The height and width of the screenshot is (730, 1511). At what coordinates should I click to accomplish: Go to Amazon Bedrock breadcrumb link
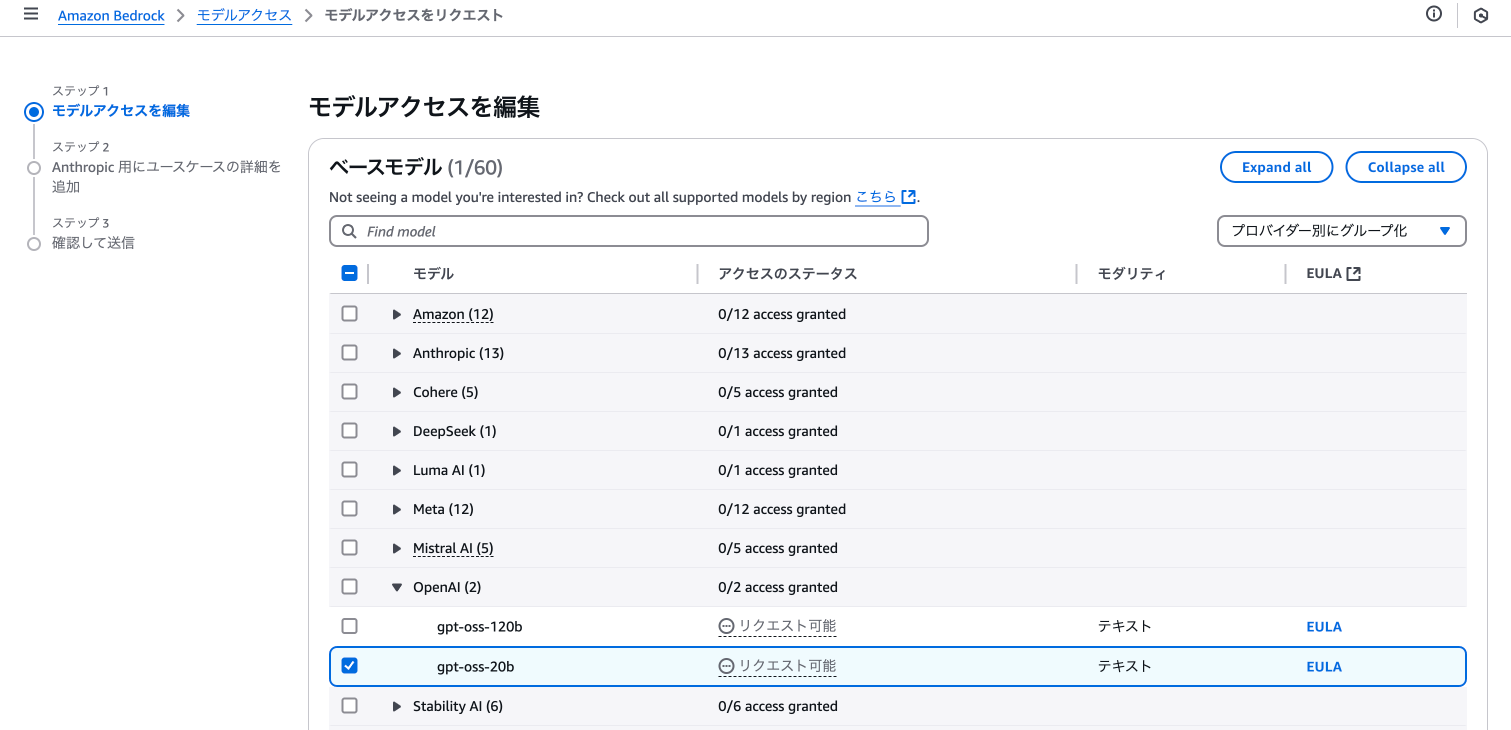[x=111, y=16]
